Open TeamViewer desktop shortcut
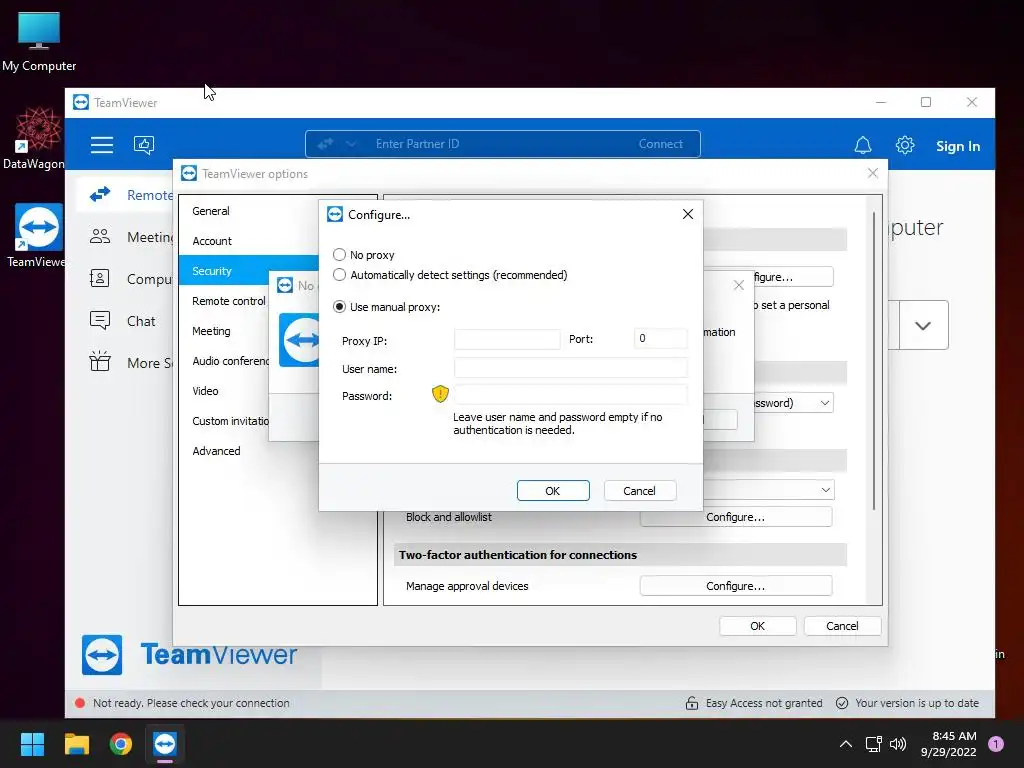 (x=37, y=236)
